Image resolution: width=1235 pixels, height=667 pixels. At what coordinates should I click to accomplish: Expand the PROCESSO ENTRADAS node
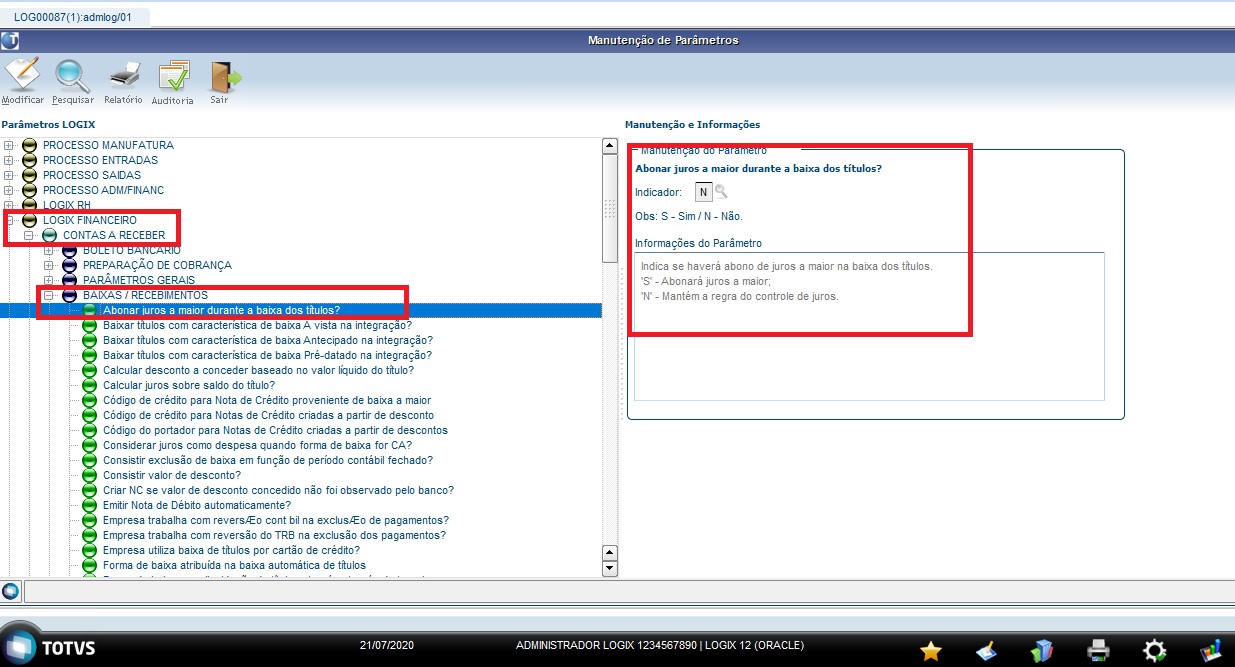[9, 161]
